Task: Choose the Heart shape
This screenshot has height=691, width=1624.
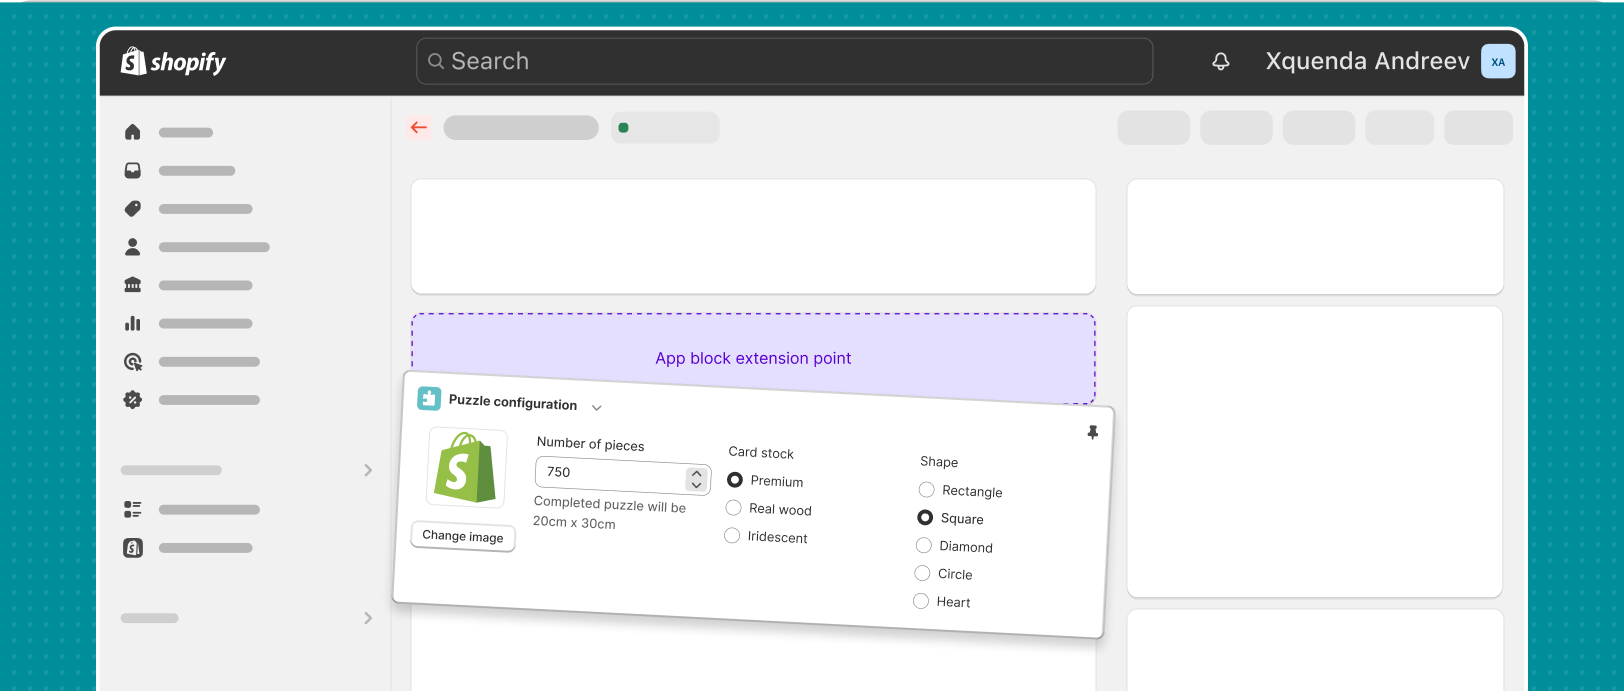Action: point(921,601)
